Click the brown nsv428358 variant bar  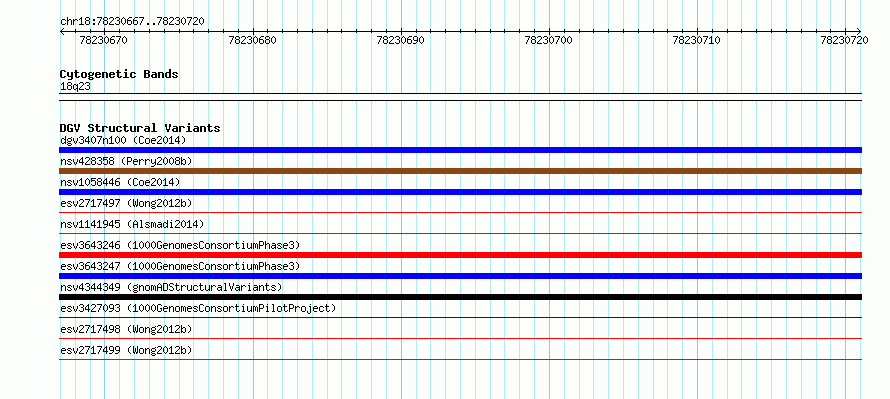click(x=460, y=171)
